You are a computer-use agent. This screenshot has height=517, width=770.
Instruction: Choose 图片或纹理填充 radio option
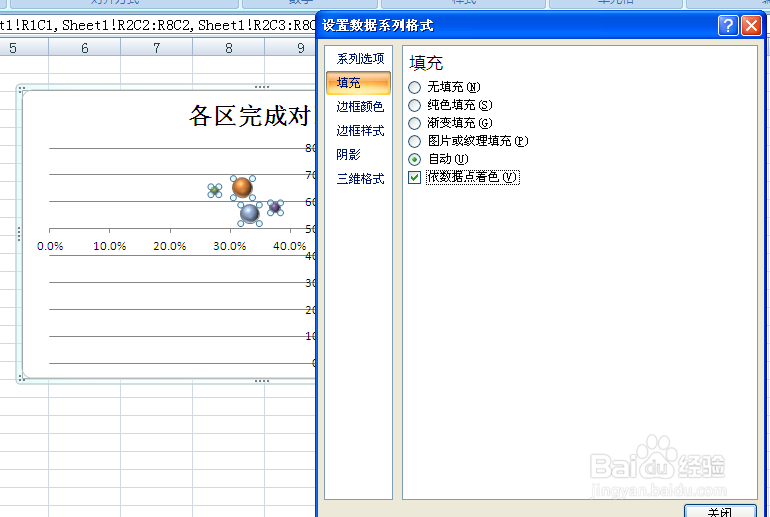coord(415,141)
